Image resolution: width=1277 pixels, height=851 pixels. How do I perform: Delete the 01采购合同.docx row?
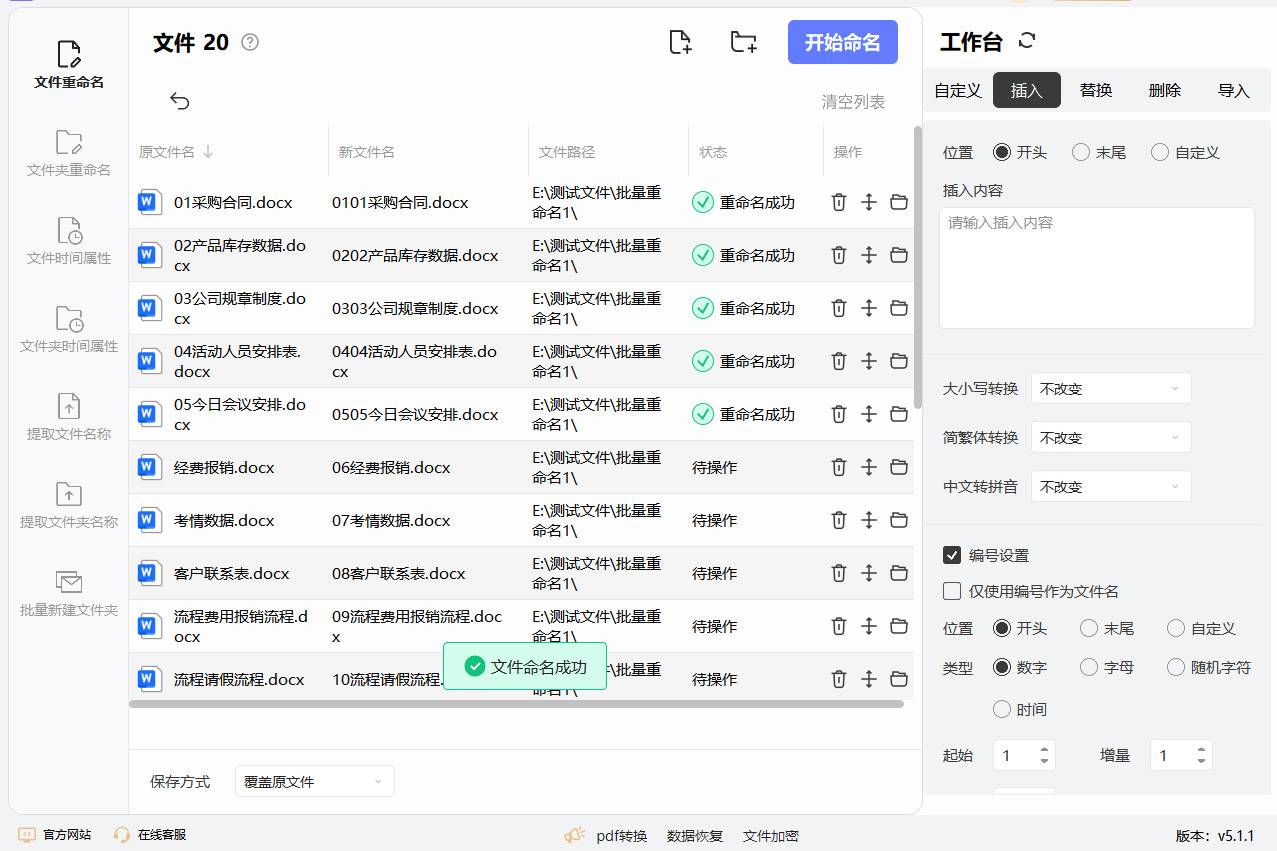pos(839,202)
